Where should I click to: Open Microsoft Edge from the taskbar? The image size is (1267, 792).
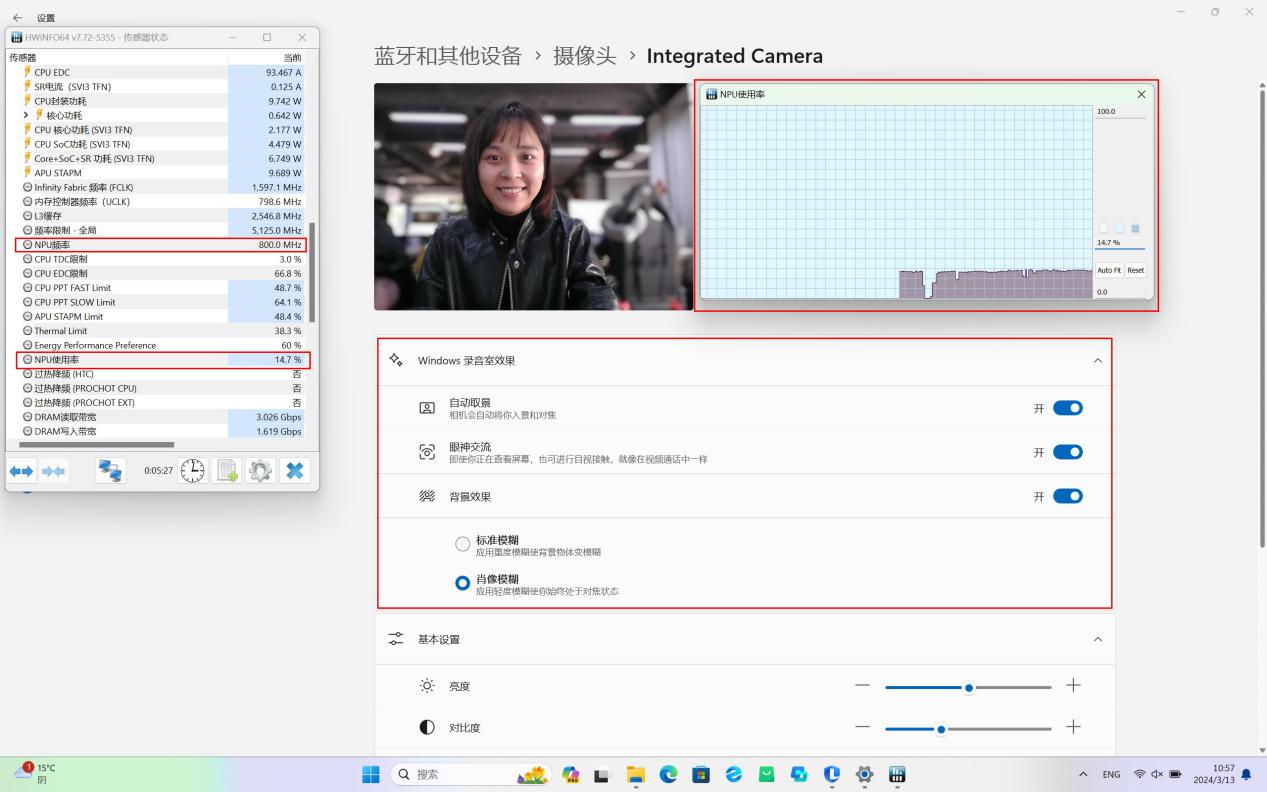[x=668, y=775]
